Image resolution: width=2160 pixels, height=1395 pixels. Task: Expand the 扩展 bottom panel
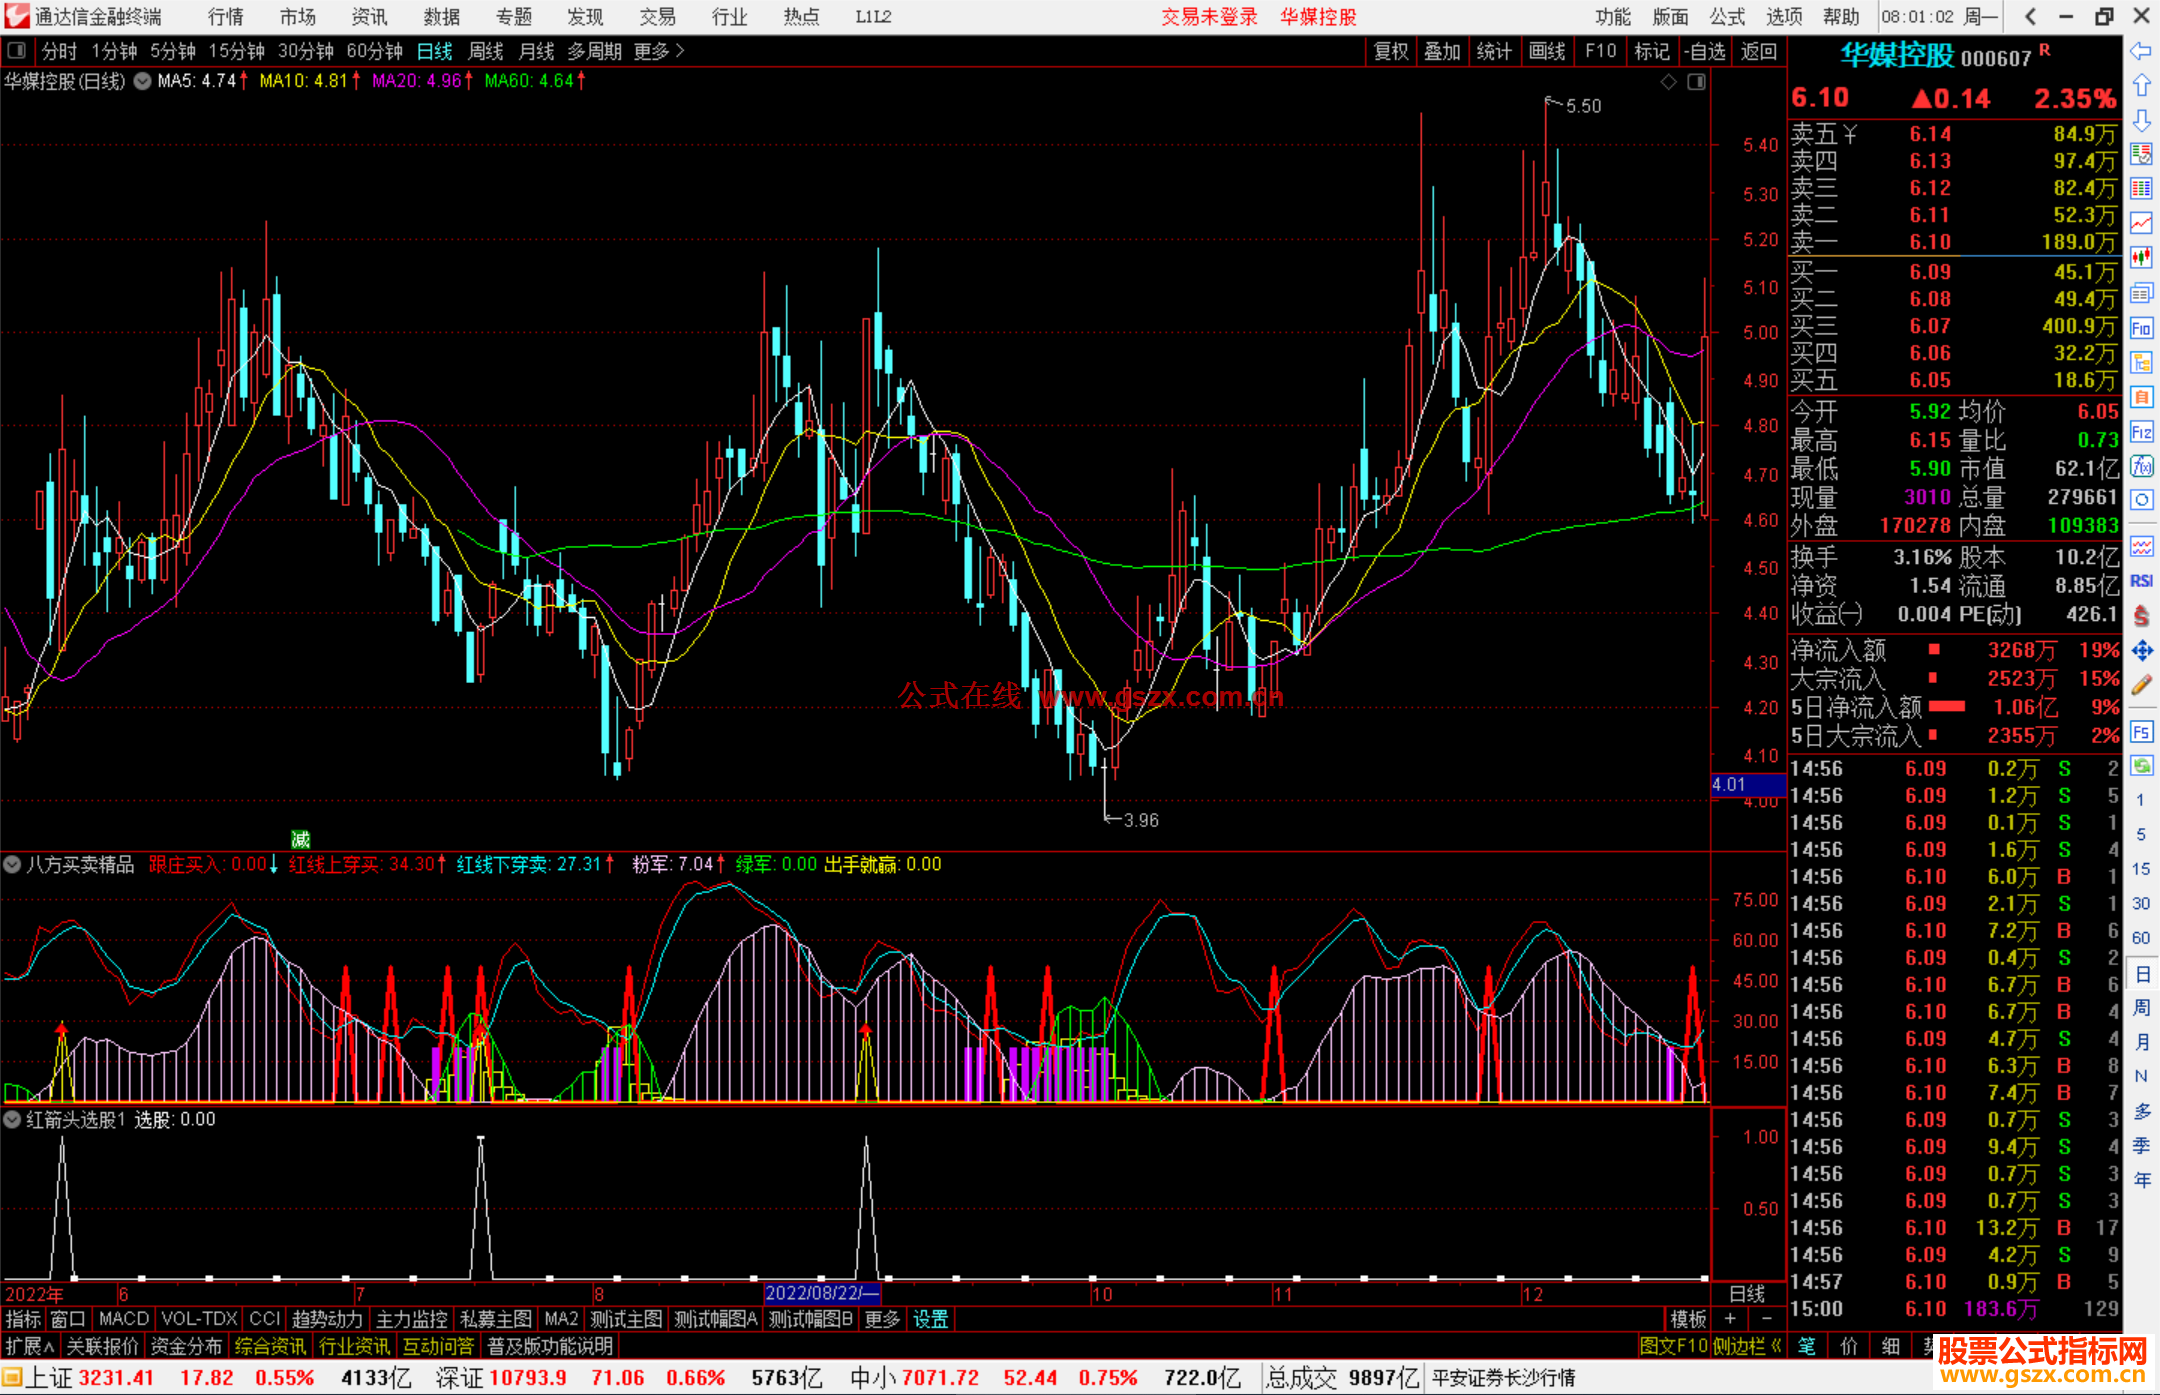29,1346
